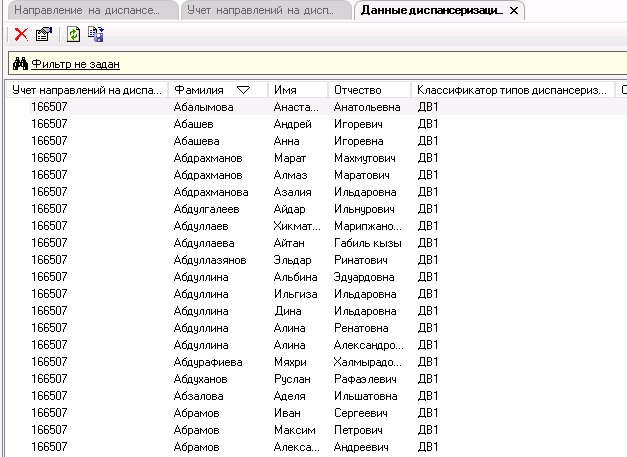Click patronymic cell Андреевич
The width and height of the screenshot is (627, 457).
pyautogui.click(x=361, y=447)
